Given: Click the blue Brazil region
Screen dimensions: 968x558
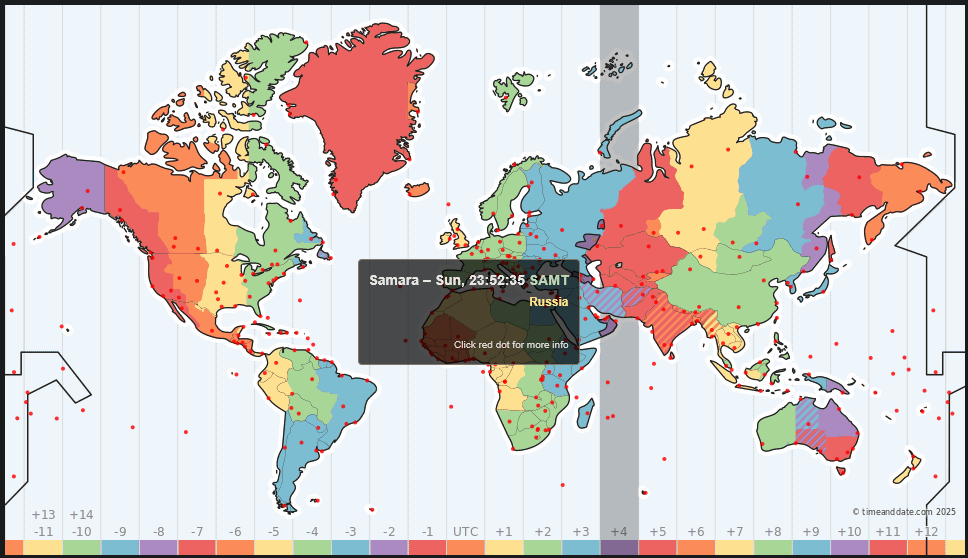Looking at the screenshot, I should pyautogui.click(x=346, y=395).
